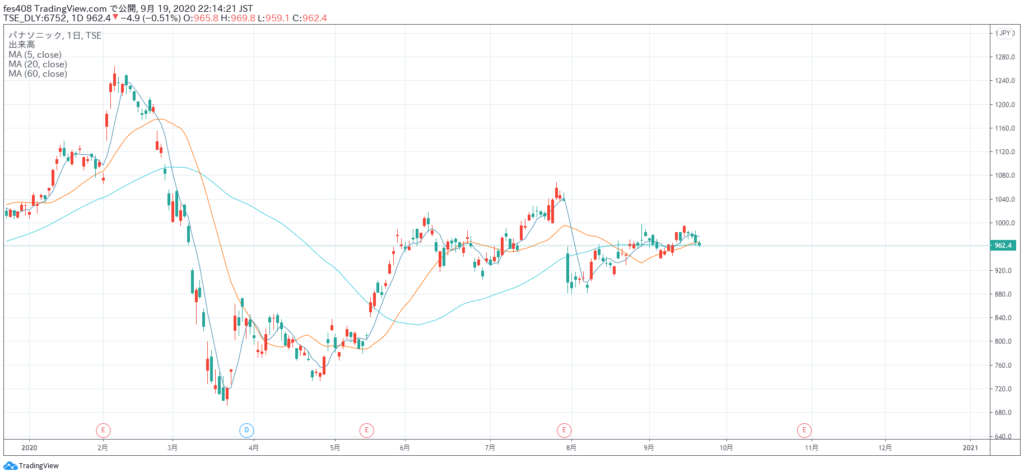Screen dimensions: 1024x476
Task: Click the 8月 label on time axis
Action: click(x=571, y=448)
